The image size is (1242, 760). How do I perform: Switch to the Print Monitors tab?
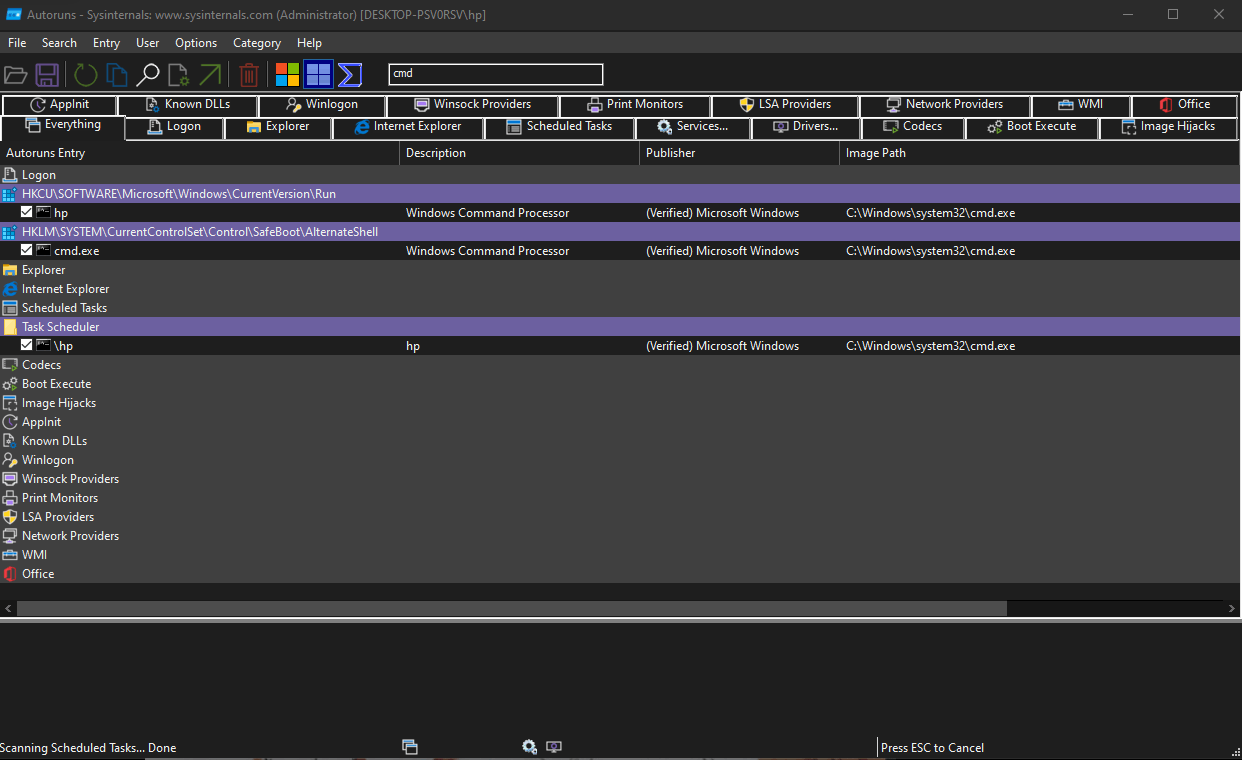[635, 104]
